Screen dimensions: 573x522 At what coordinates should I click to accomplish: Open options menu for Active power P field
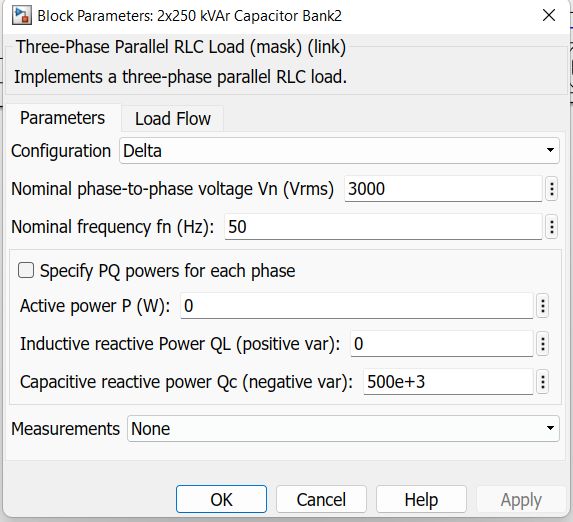pos(543,306)
